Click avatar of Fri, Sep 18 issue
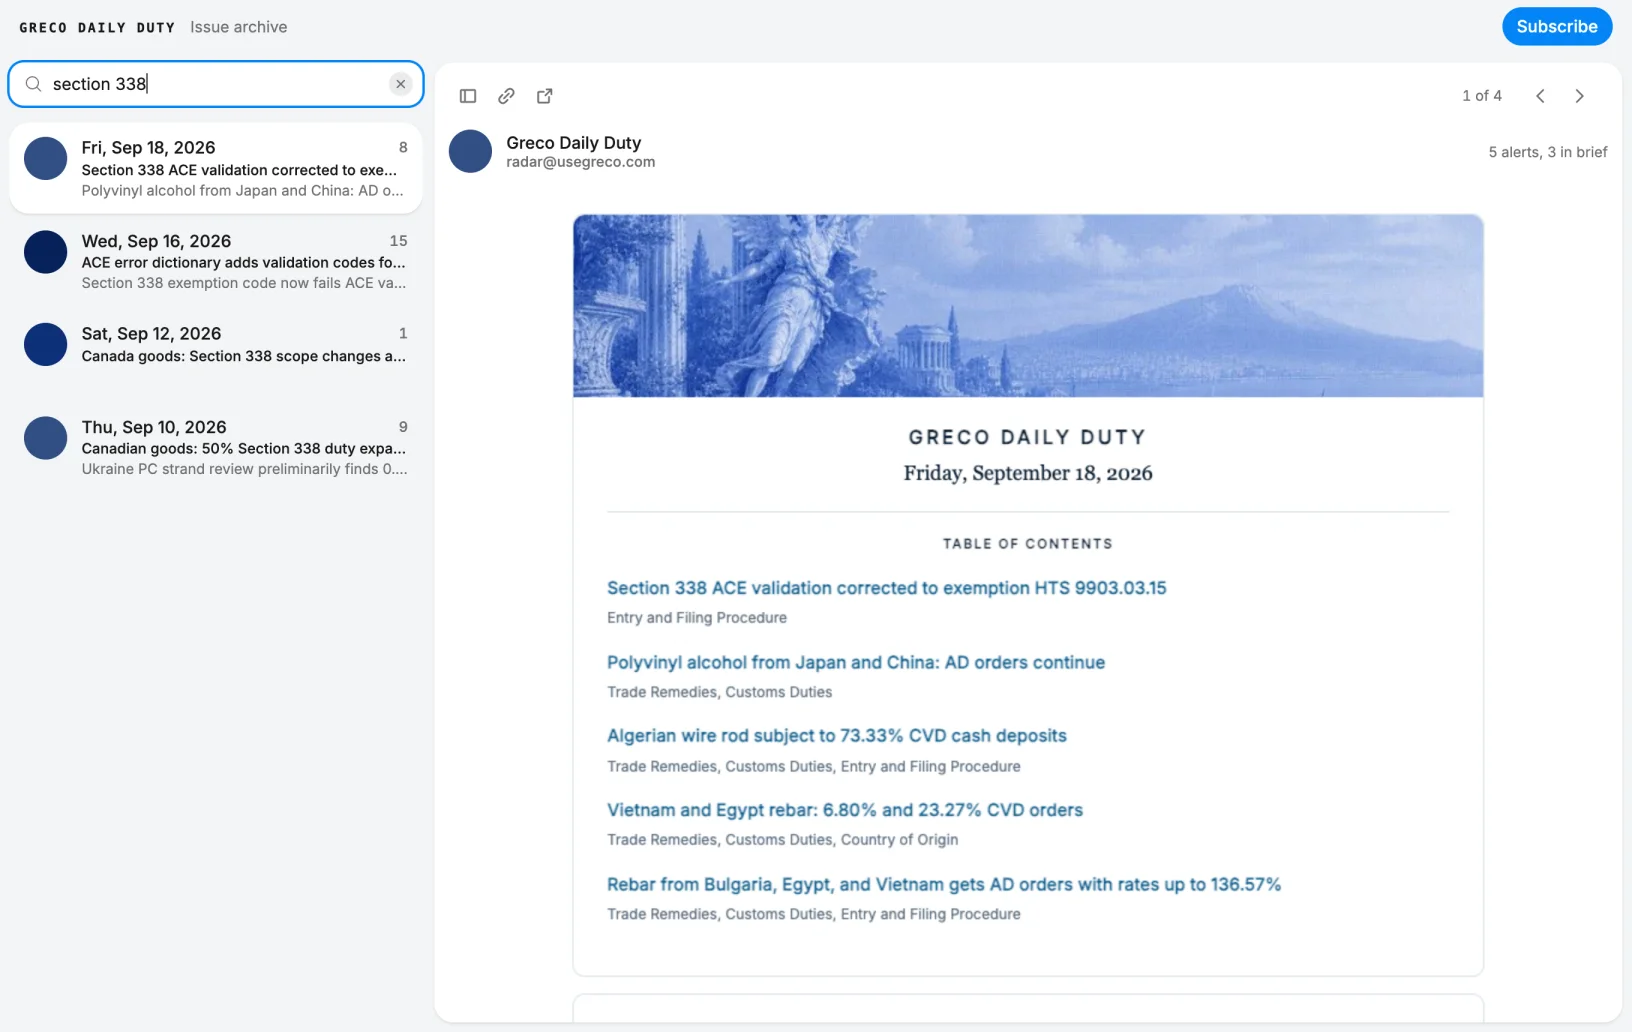The width and height of the screenshot is (1632, 1032). click(45, 159)
